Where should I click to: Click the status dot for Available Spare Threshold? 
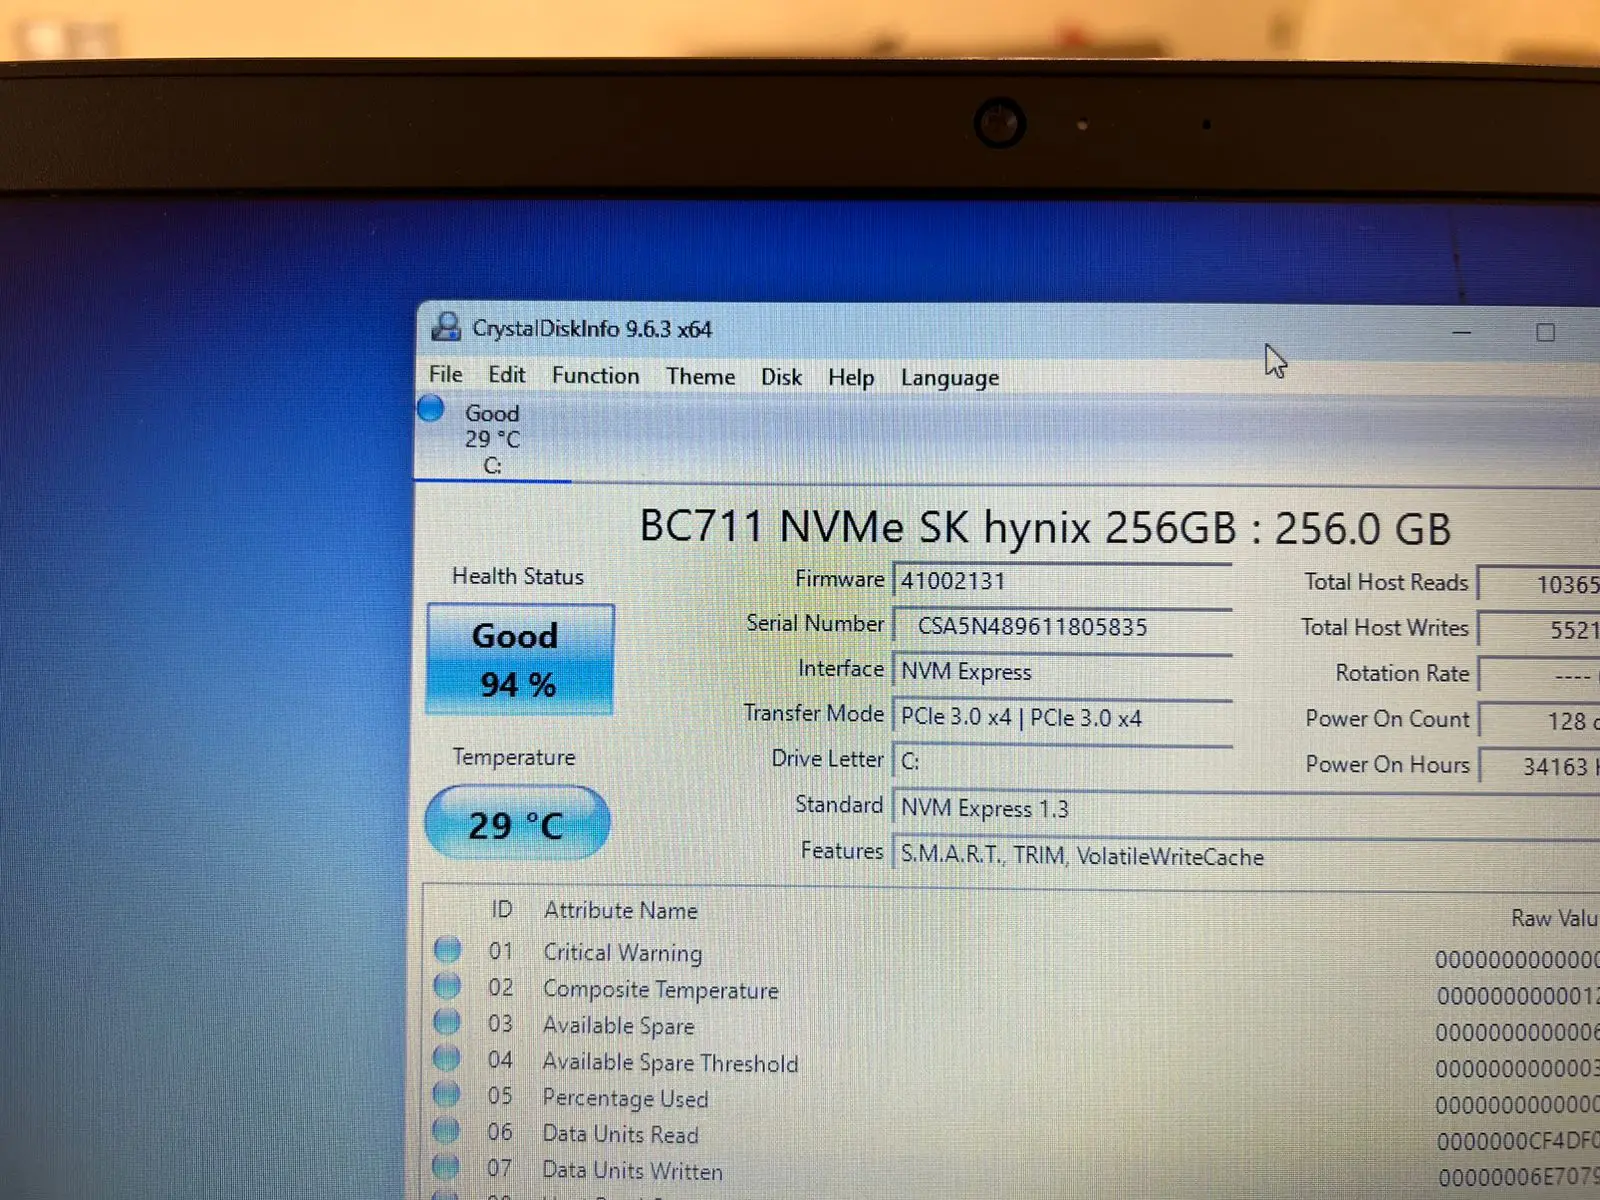pos(447,1057)
